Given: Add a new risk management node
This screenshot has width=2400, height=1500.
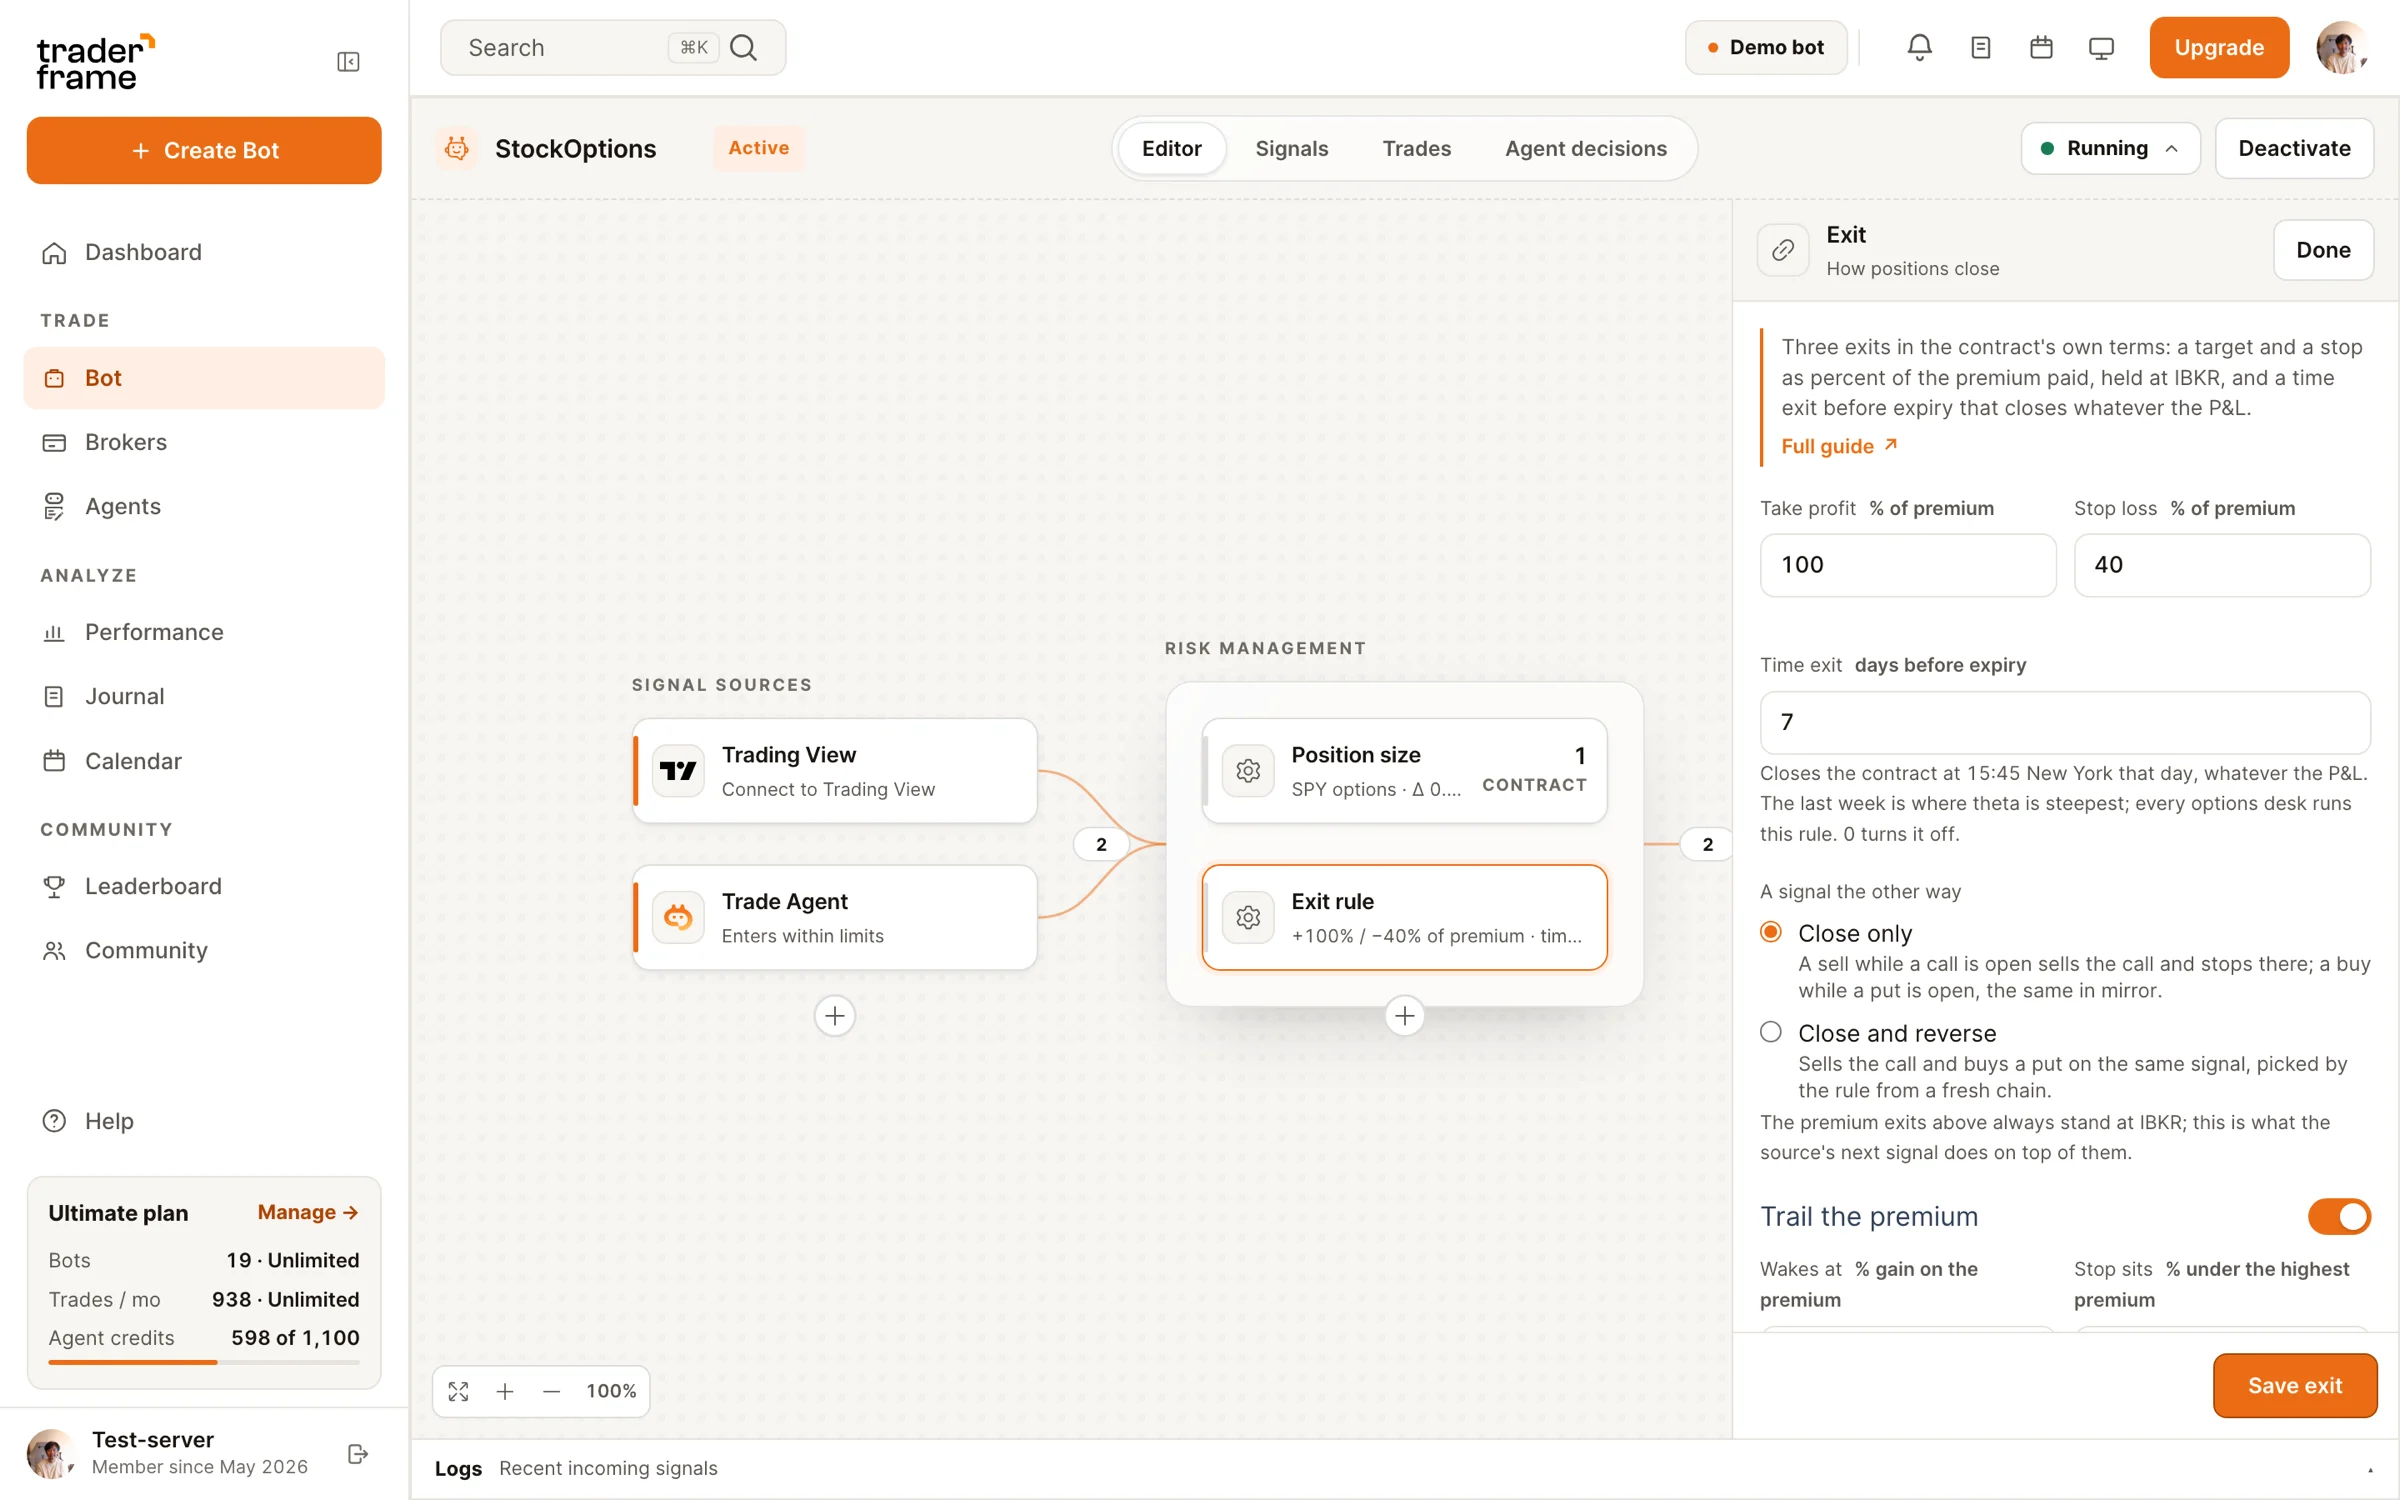Looking at the screenshot, I should [1404, 1016].
